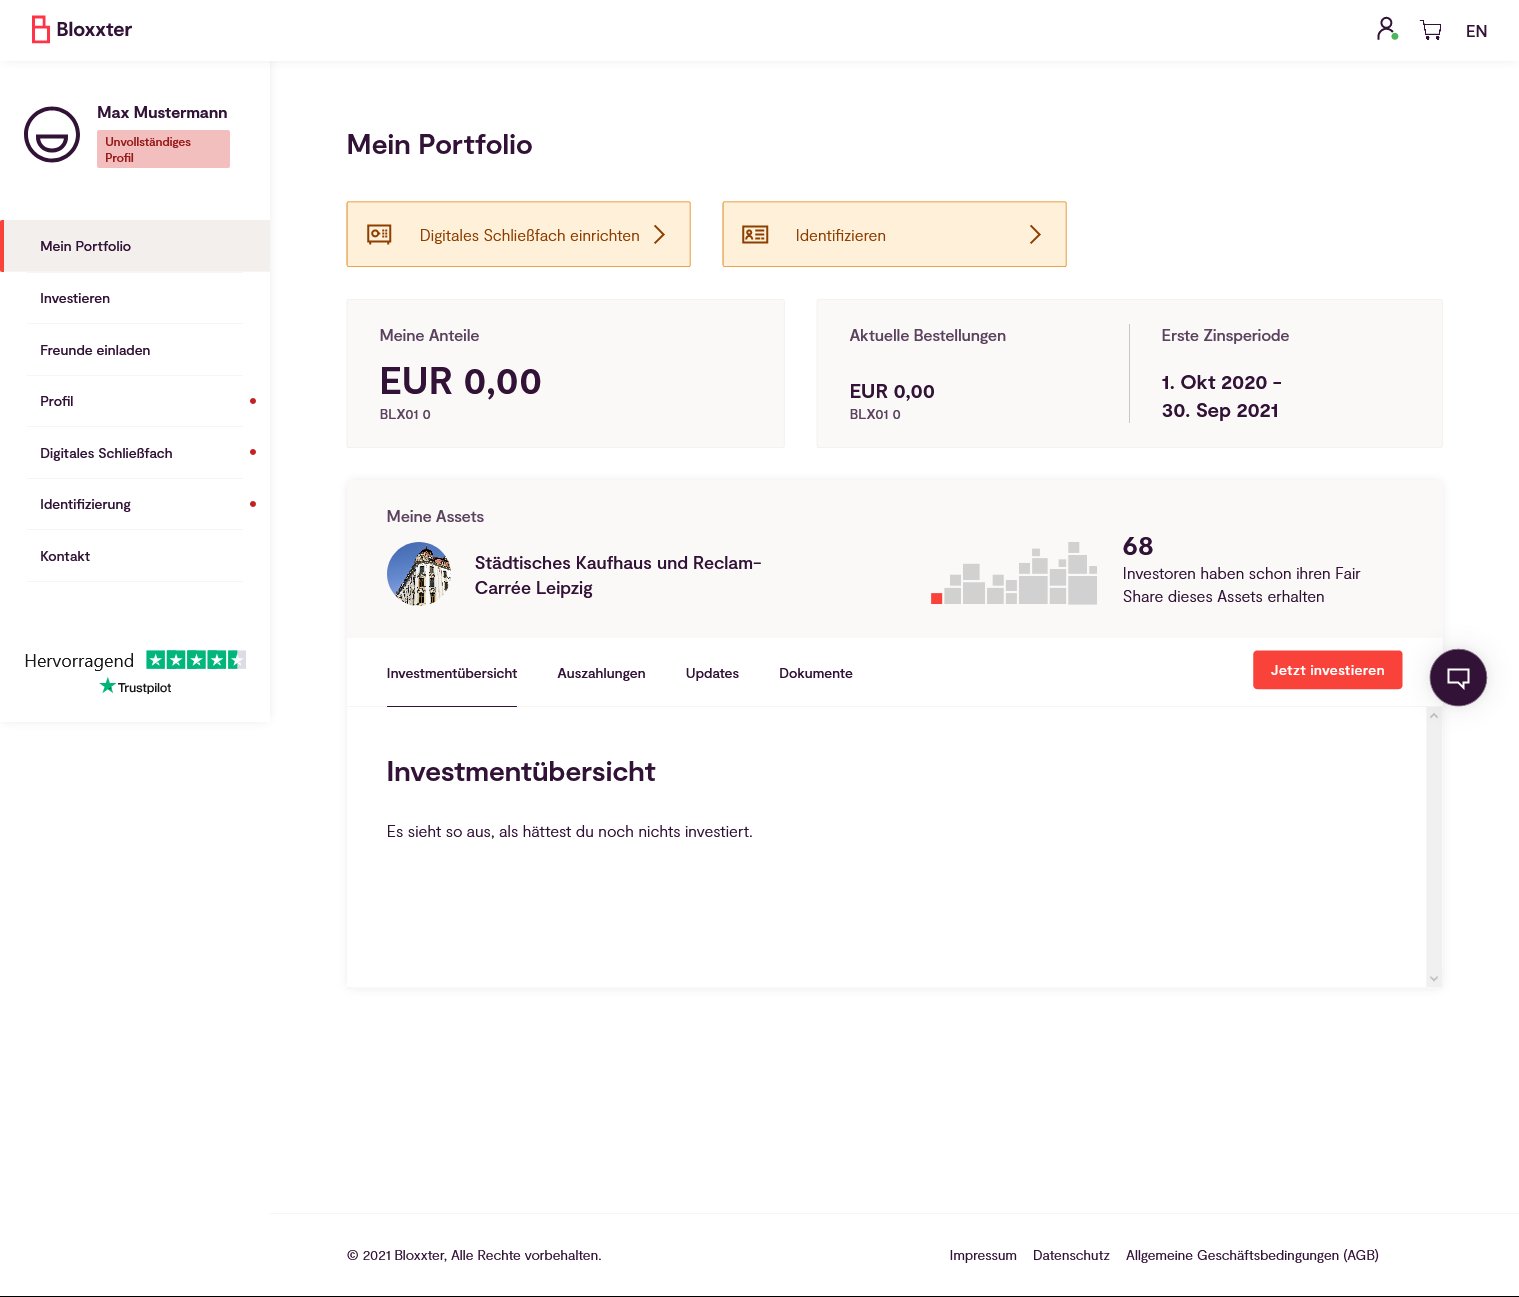The width and height of the screenshot is (1519, 1297).
Task: Click the panel scrollbar up arrow
Action: click(x=1434, y=716)
